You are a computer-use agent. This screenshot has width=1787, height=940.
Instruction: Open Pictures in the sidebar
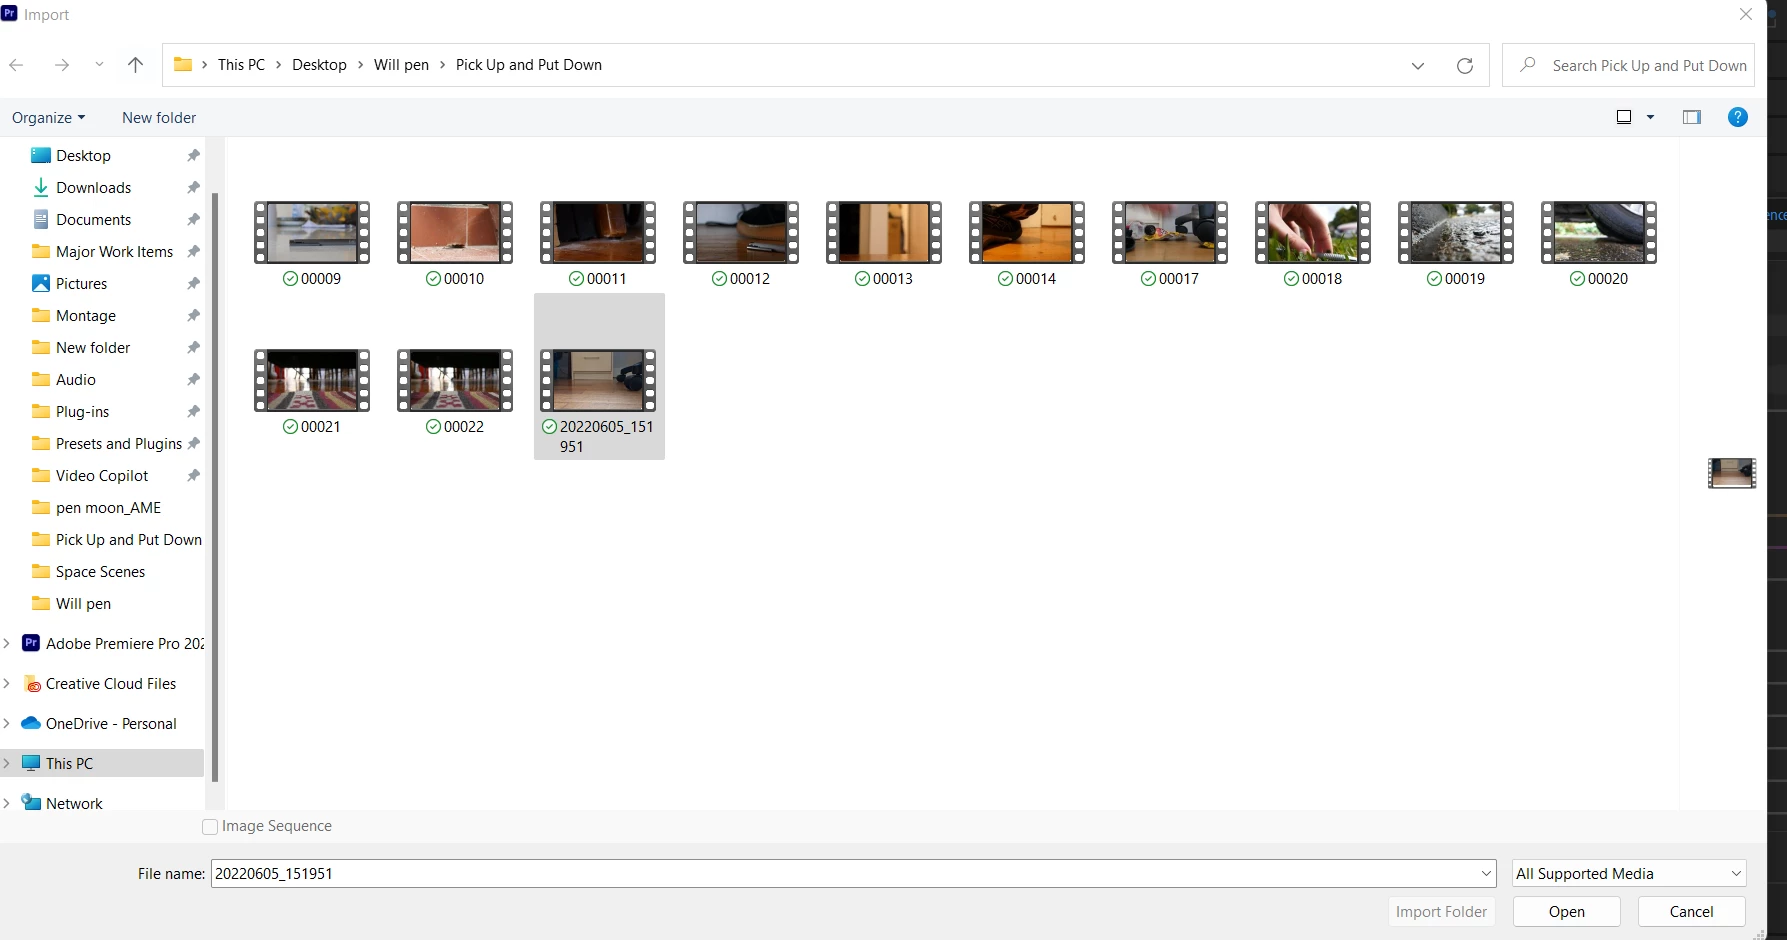pyautogui.click(x=81, y=283)
